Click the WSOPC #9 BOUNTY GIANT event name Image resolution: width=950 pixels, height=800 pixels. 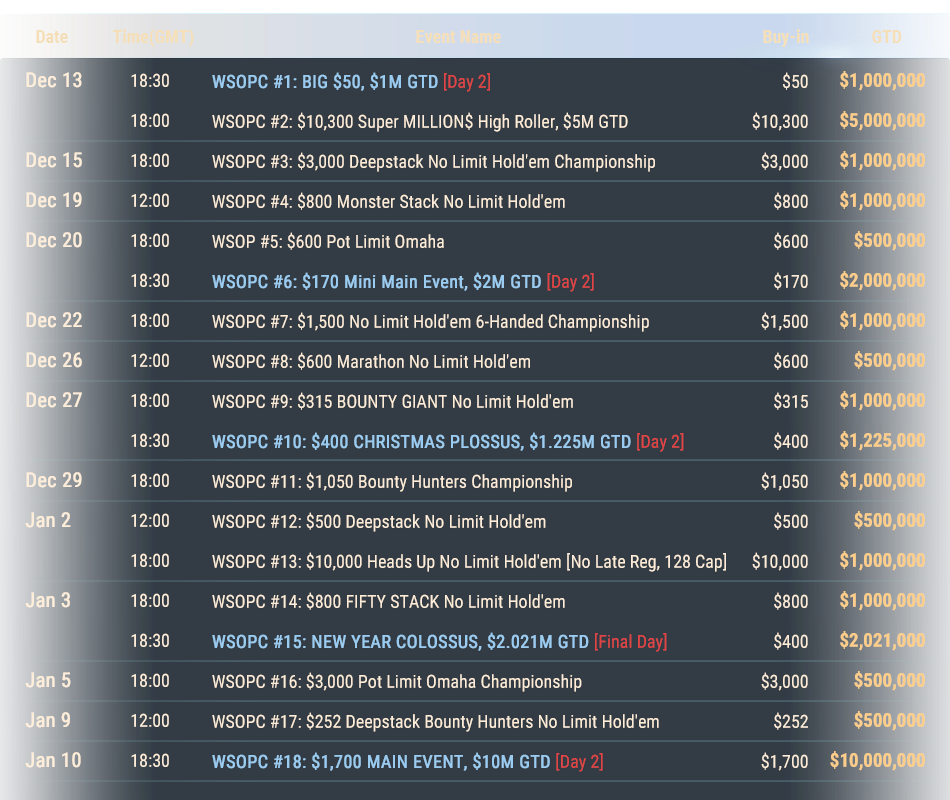[x=393, y=401]
